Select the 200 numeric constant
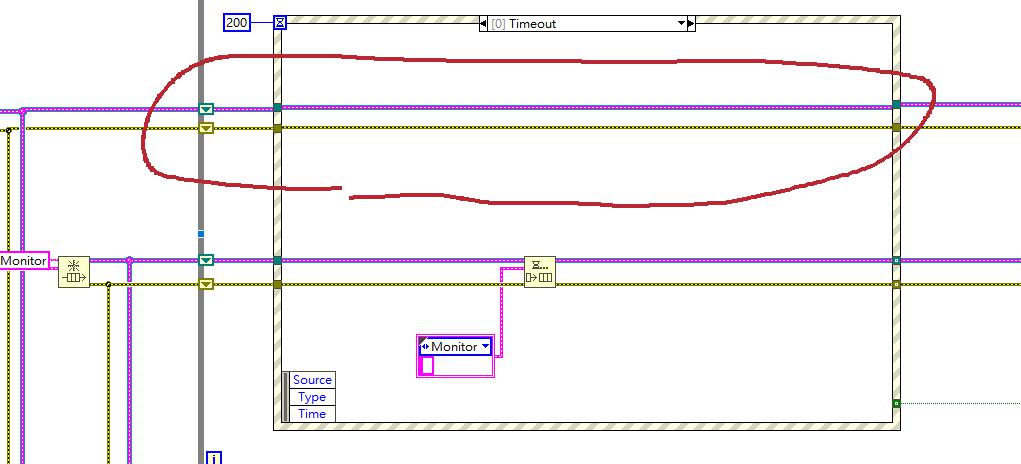 click(x=237, y=23)
